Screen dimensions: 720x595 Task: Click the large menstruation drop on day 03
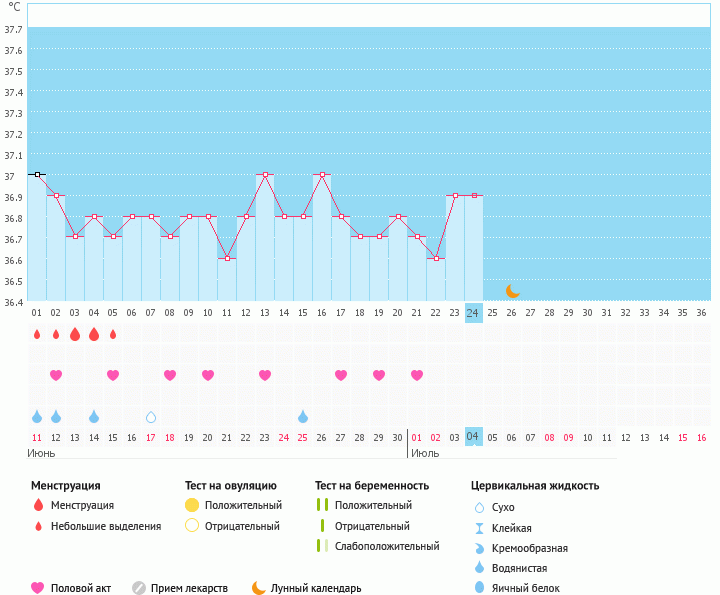(x=75, y=334)
